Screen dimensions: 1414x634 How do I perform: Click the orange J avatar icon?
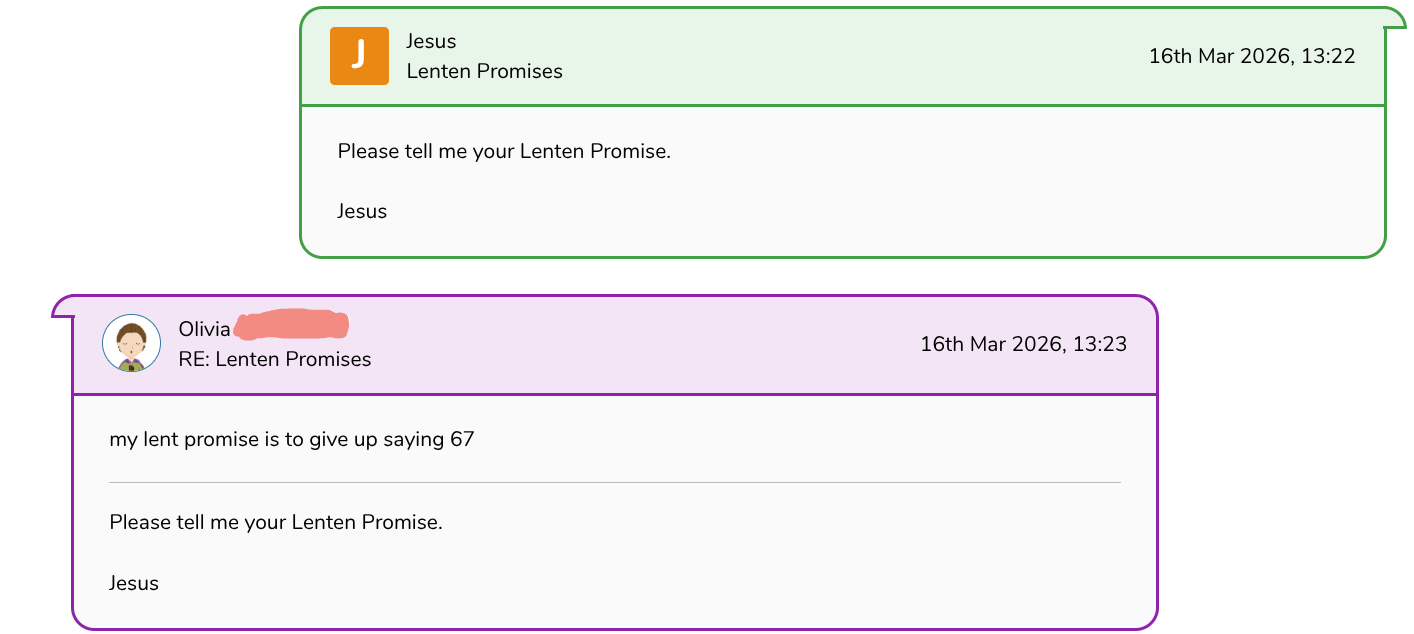tap(359, 56)
